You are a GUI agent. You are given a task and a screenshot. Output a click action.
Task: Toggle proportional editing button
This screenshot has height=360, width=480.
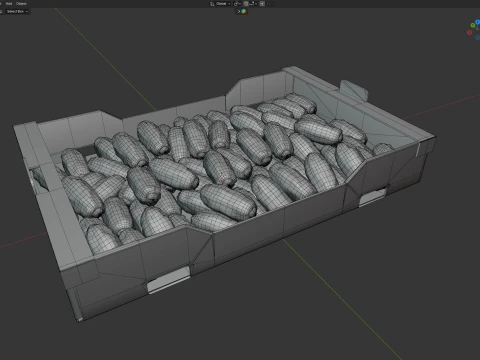[262, 4]
